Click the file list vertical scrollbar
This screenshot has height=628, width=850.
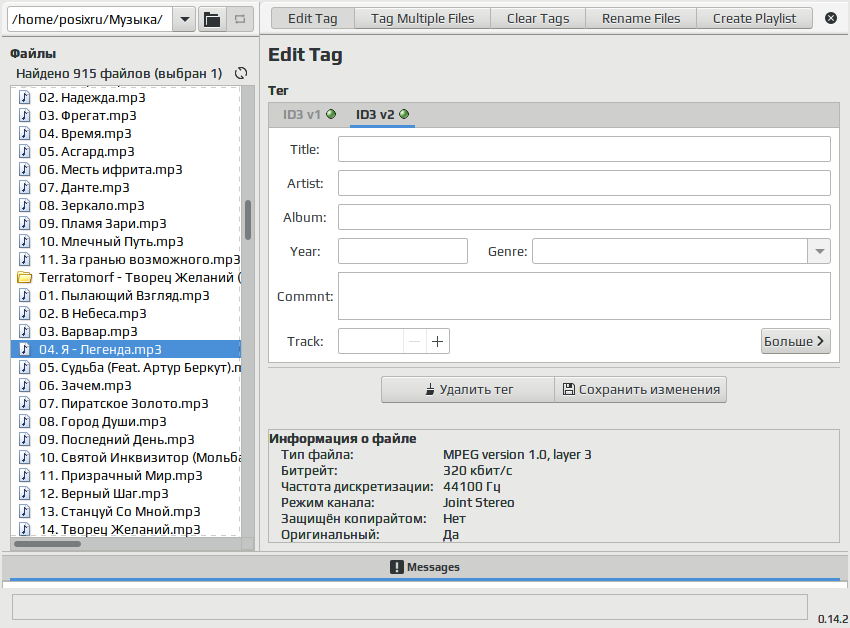tap(248, 220)
